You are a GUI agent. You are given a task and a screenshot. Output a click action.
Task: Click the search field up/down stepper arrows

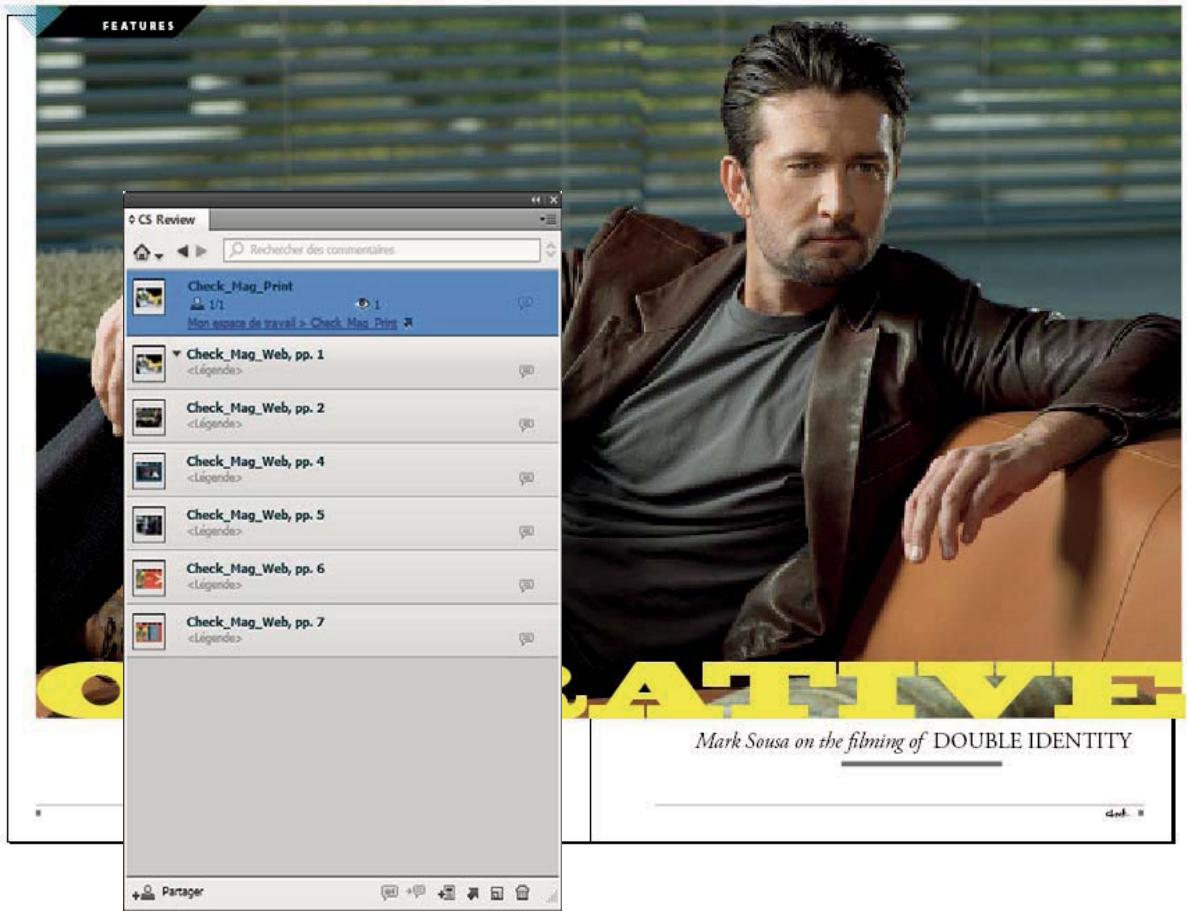click(x=550, y=250)
